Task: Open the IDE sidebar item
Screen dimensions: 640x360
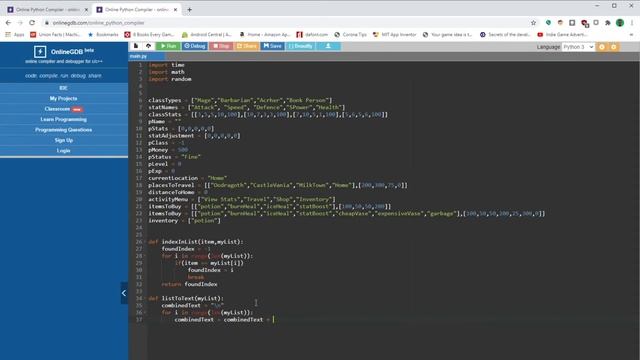Action: tap(64, 88)
